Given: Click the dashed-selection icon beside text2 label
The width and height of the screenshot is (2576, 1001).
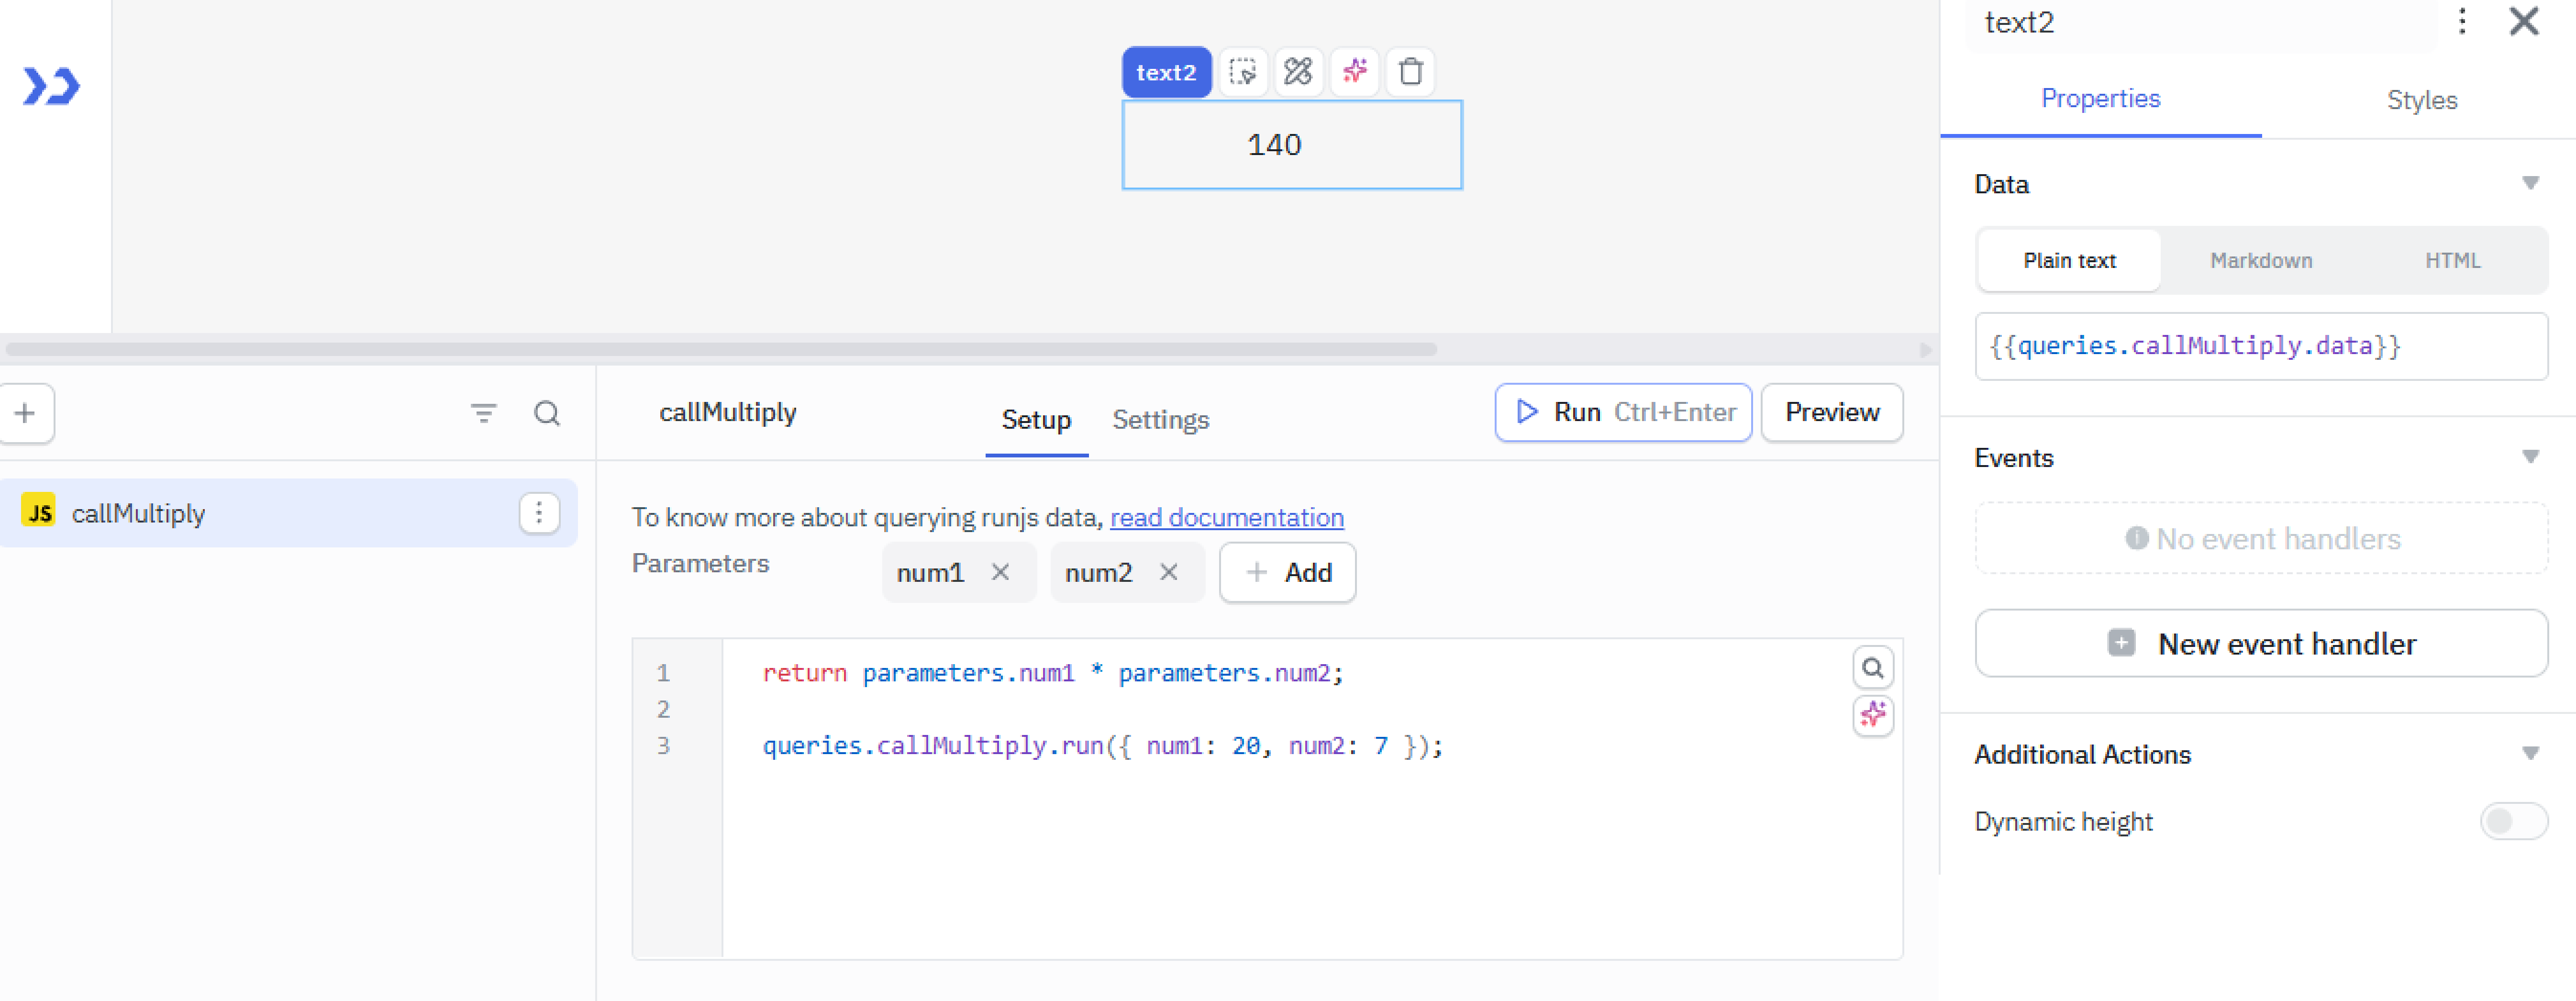Looking at the screenshot, I should tap(1242, 71).
